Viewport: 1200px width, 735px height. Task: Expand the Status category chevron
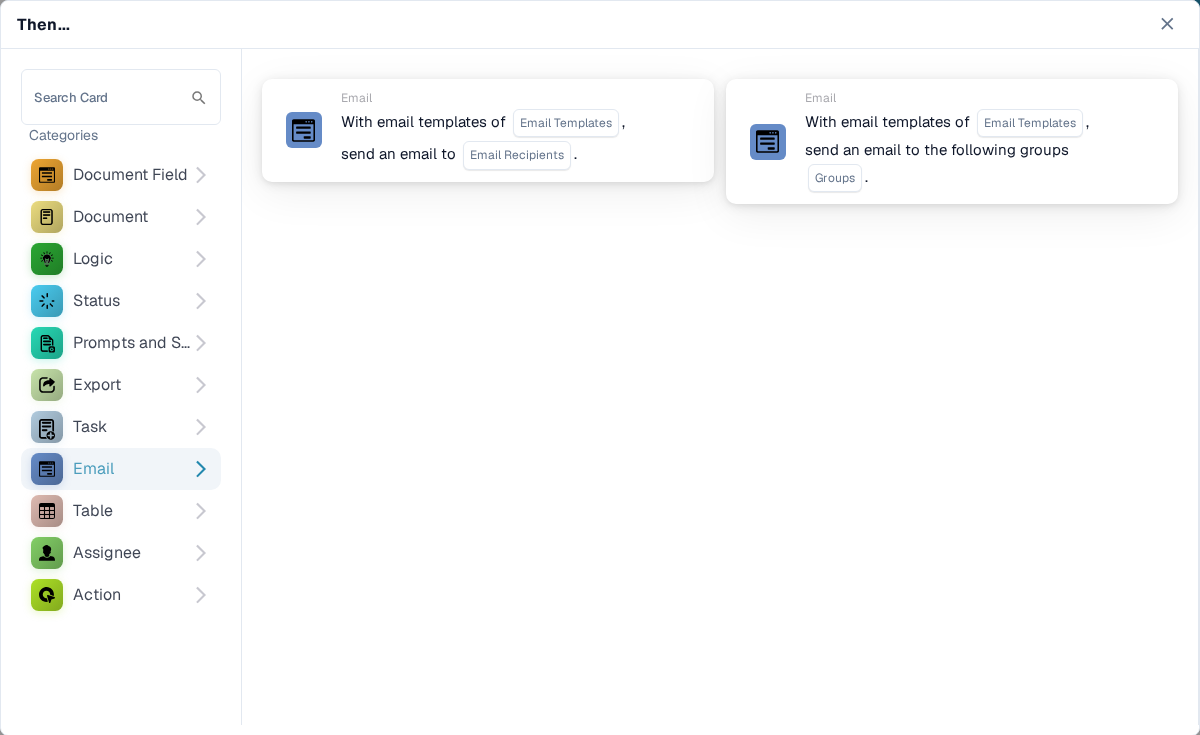tap(201, 301)
